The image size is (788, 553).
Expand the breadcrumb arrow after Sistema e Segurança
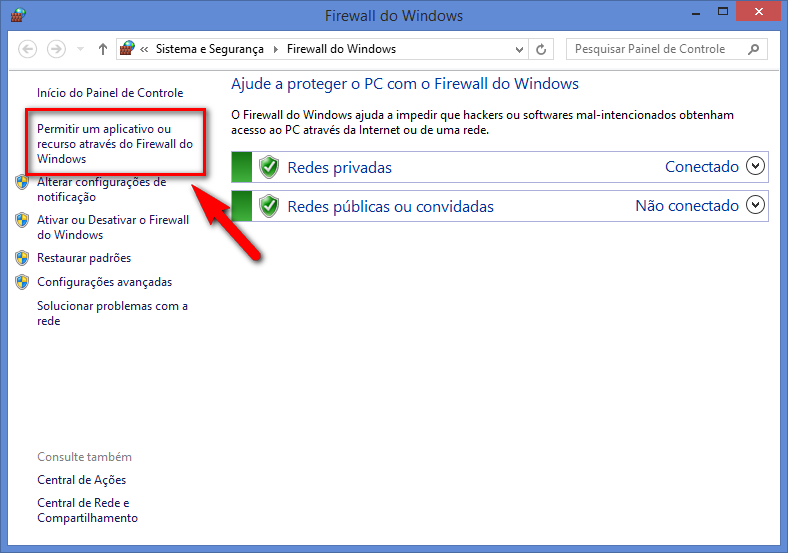pyautogui.click(x=275, y=49)
